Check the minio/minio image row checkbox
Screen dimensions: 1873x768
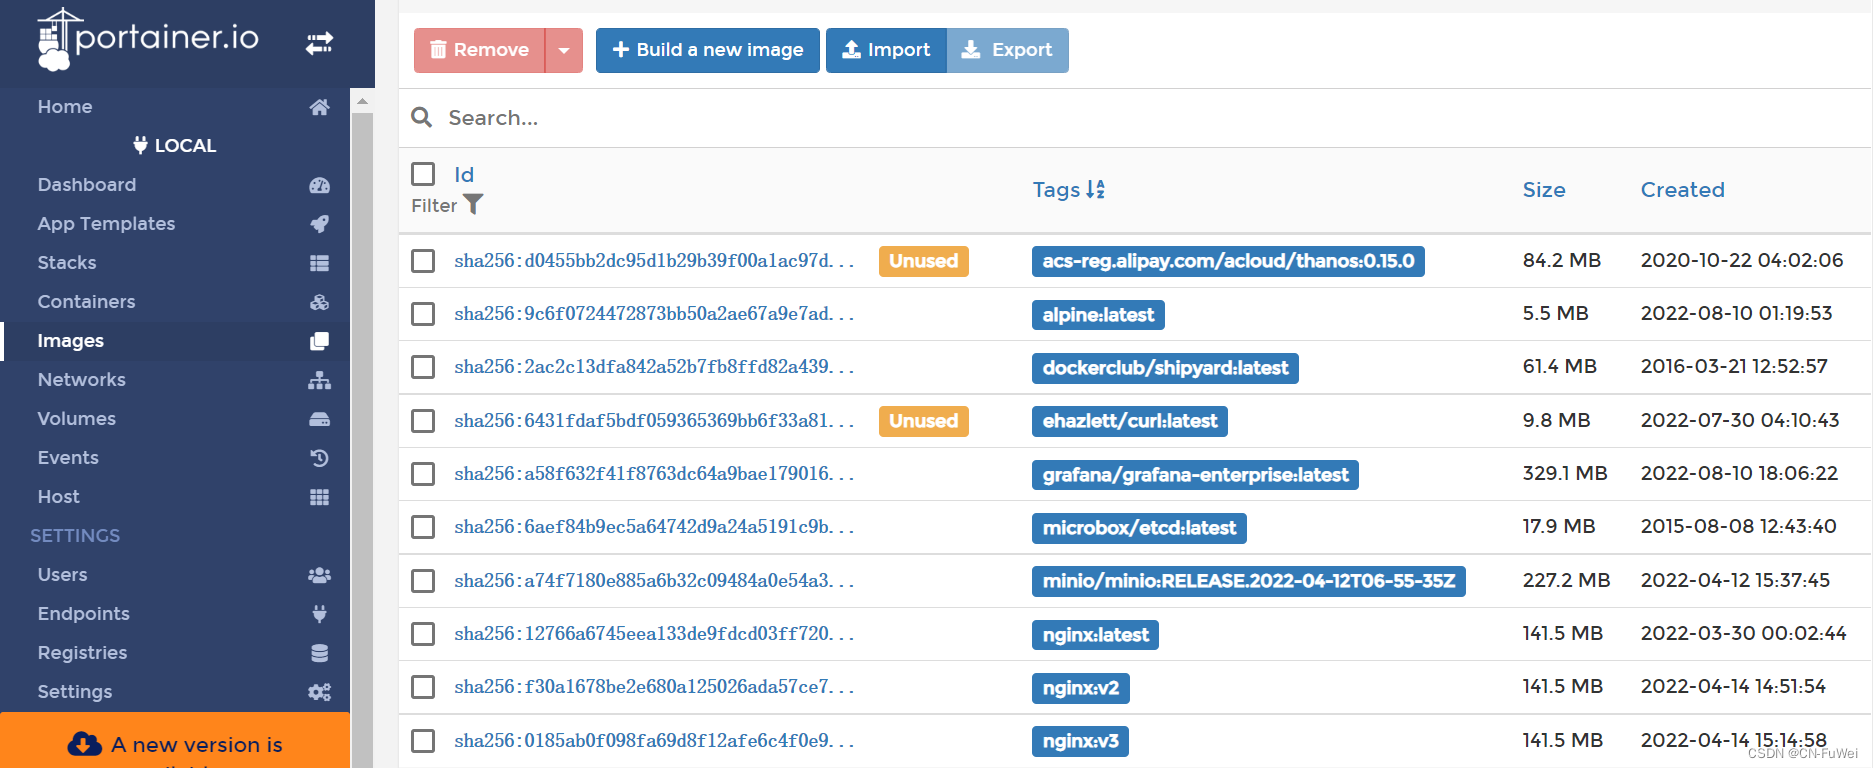click(x=423, y=581)
